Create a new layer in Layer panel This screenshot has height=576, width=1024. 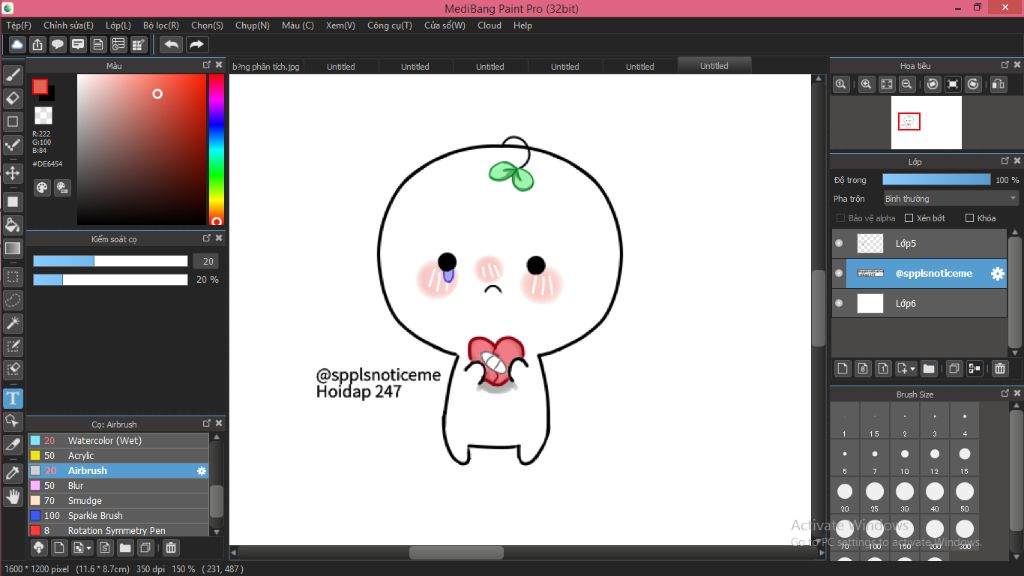pyautogui.click(x=842, y=368)
